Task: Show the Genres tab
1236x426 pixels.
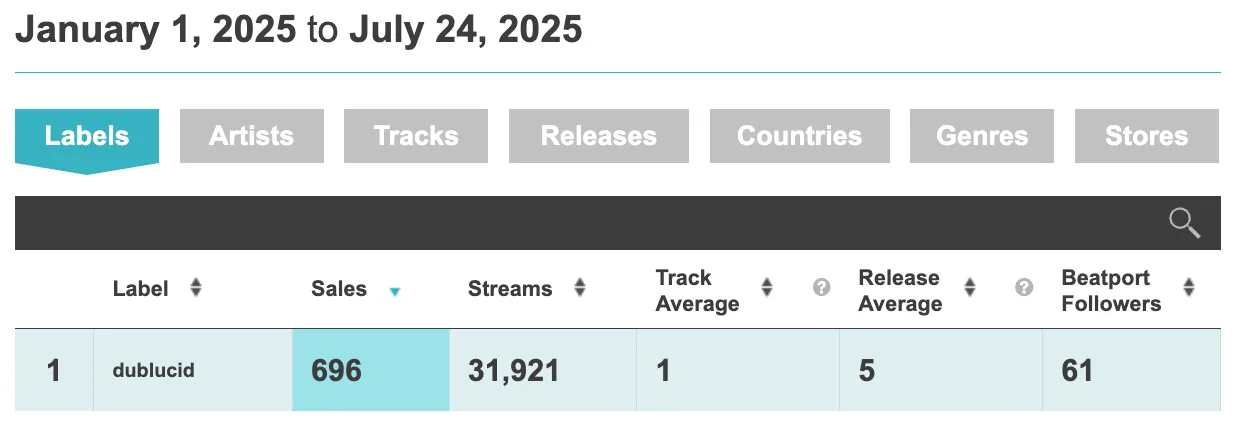Action: pyautogui.click(x=982, y=136)
